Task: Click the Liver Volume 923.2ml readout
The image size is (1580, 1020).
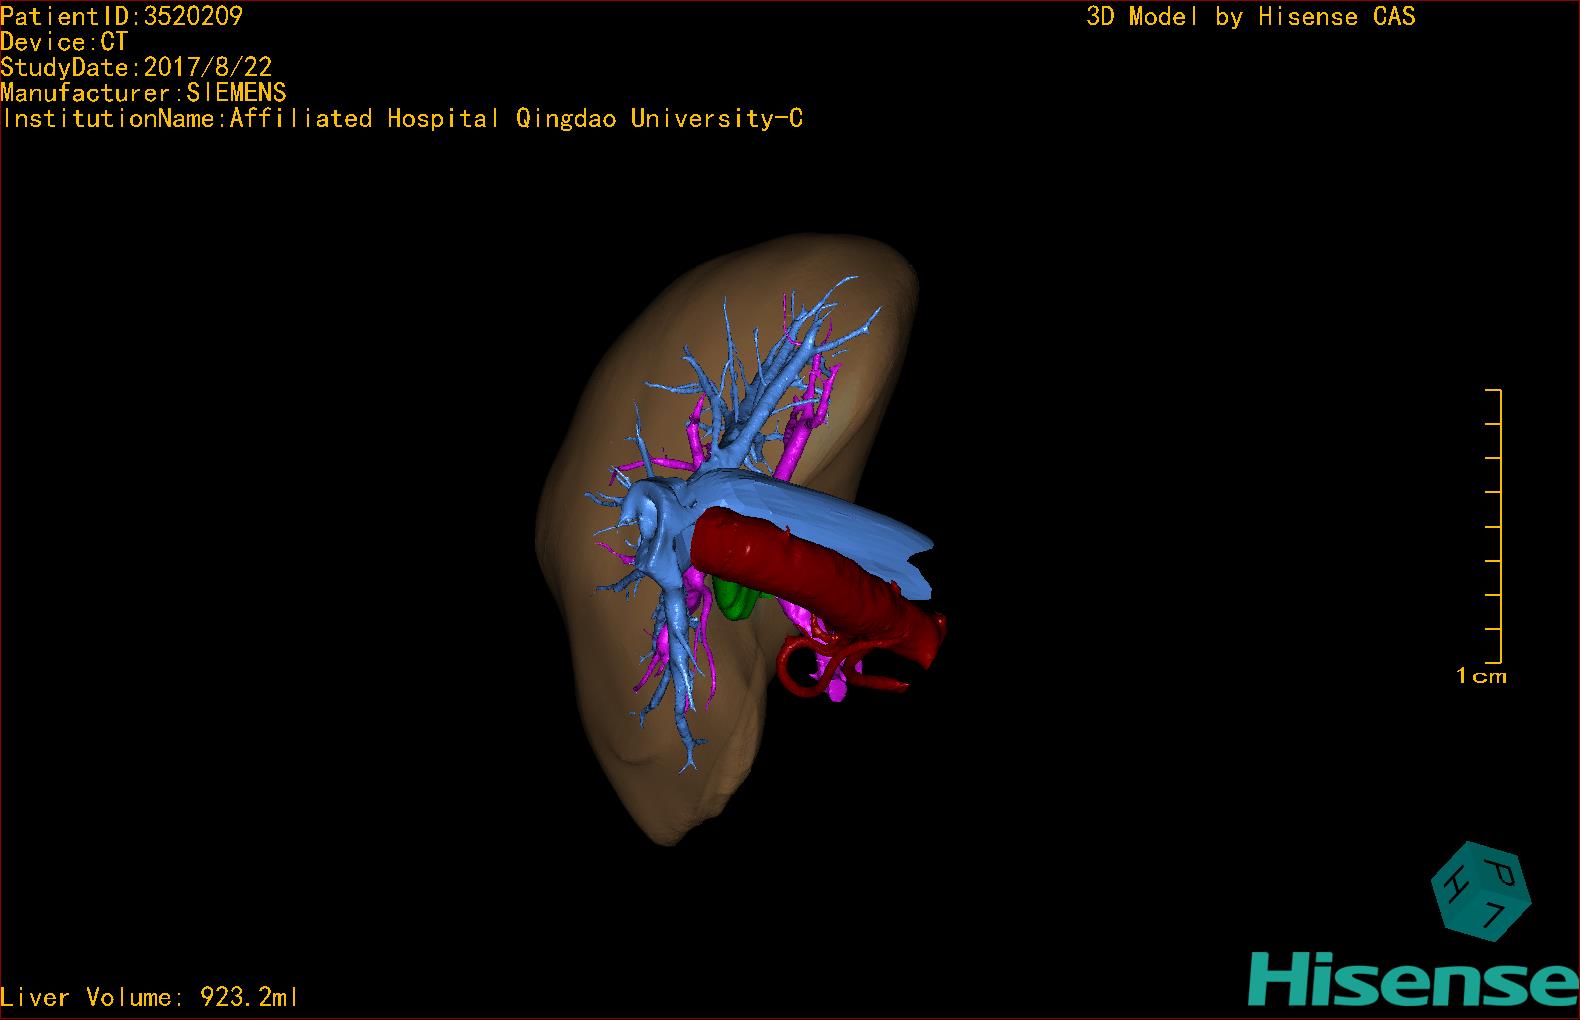Action: pos(149,997)
